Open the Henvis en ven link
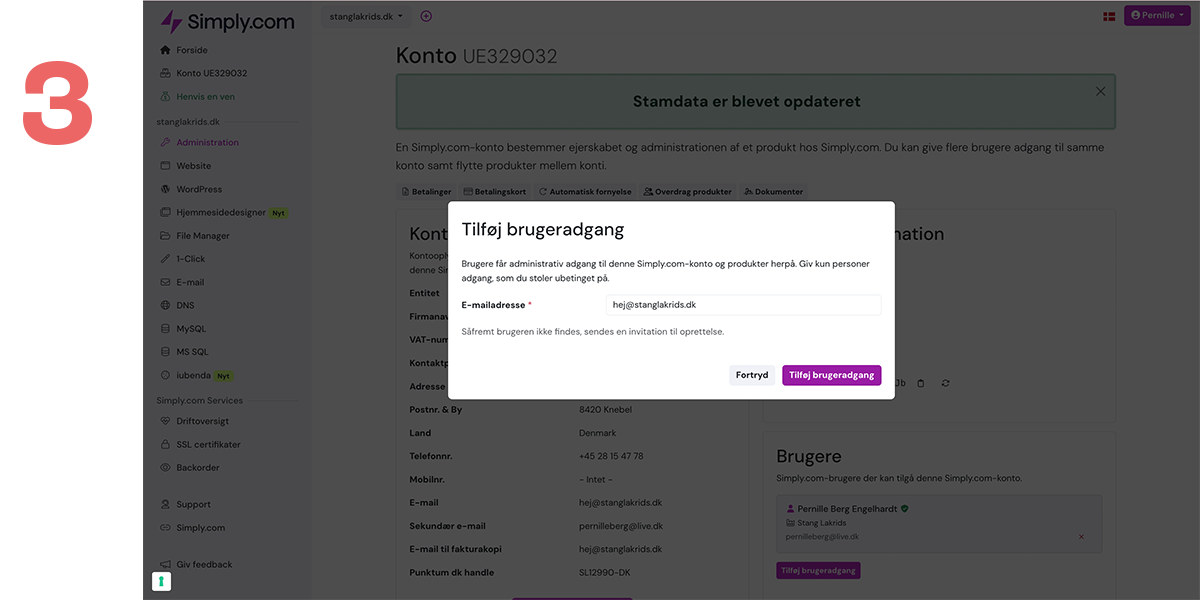1200x600 pixels. [x=205, y=97]
